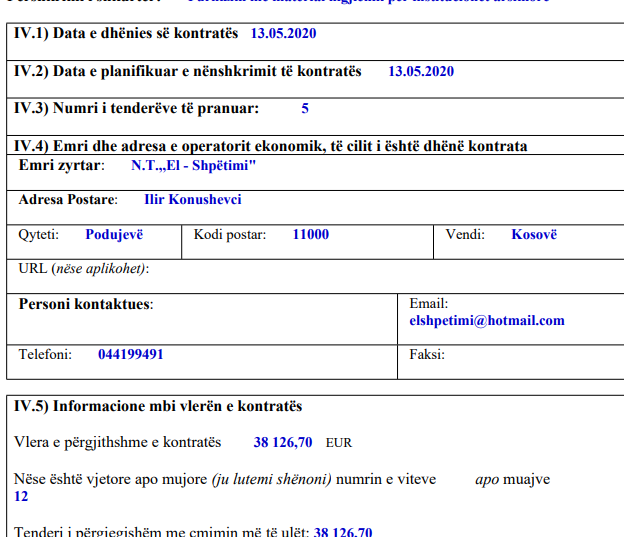Click the number of tenders received value 5
This screenshot has width=624, height=537.
pos(305,108)
